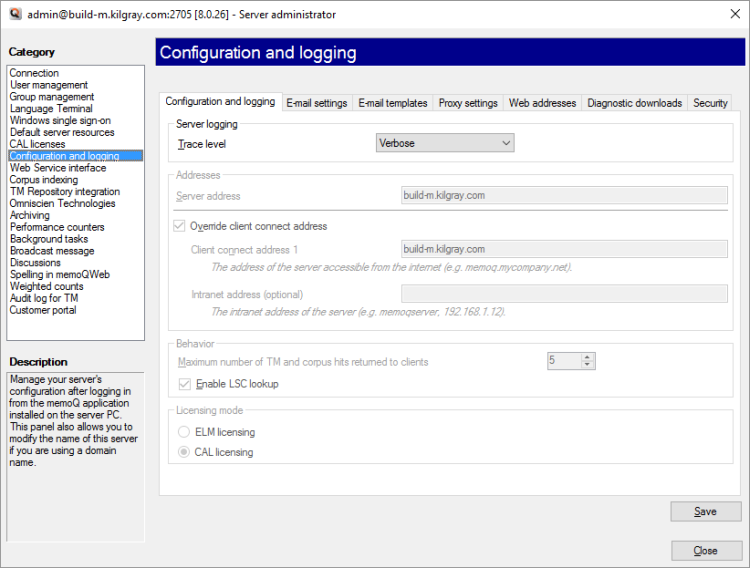Select Connection category
The width and height of the screenshot is (750, 568).
pos(34,73)
